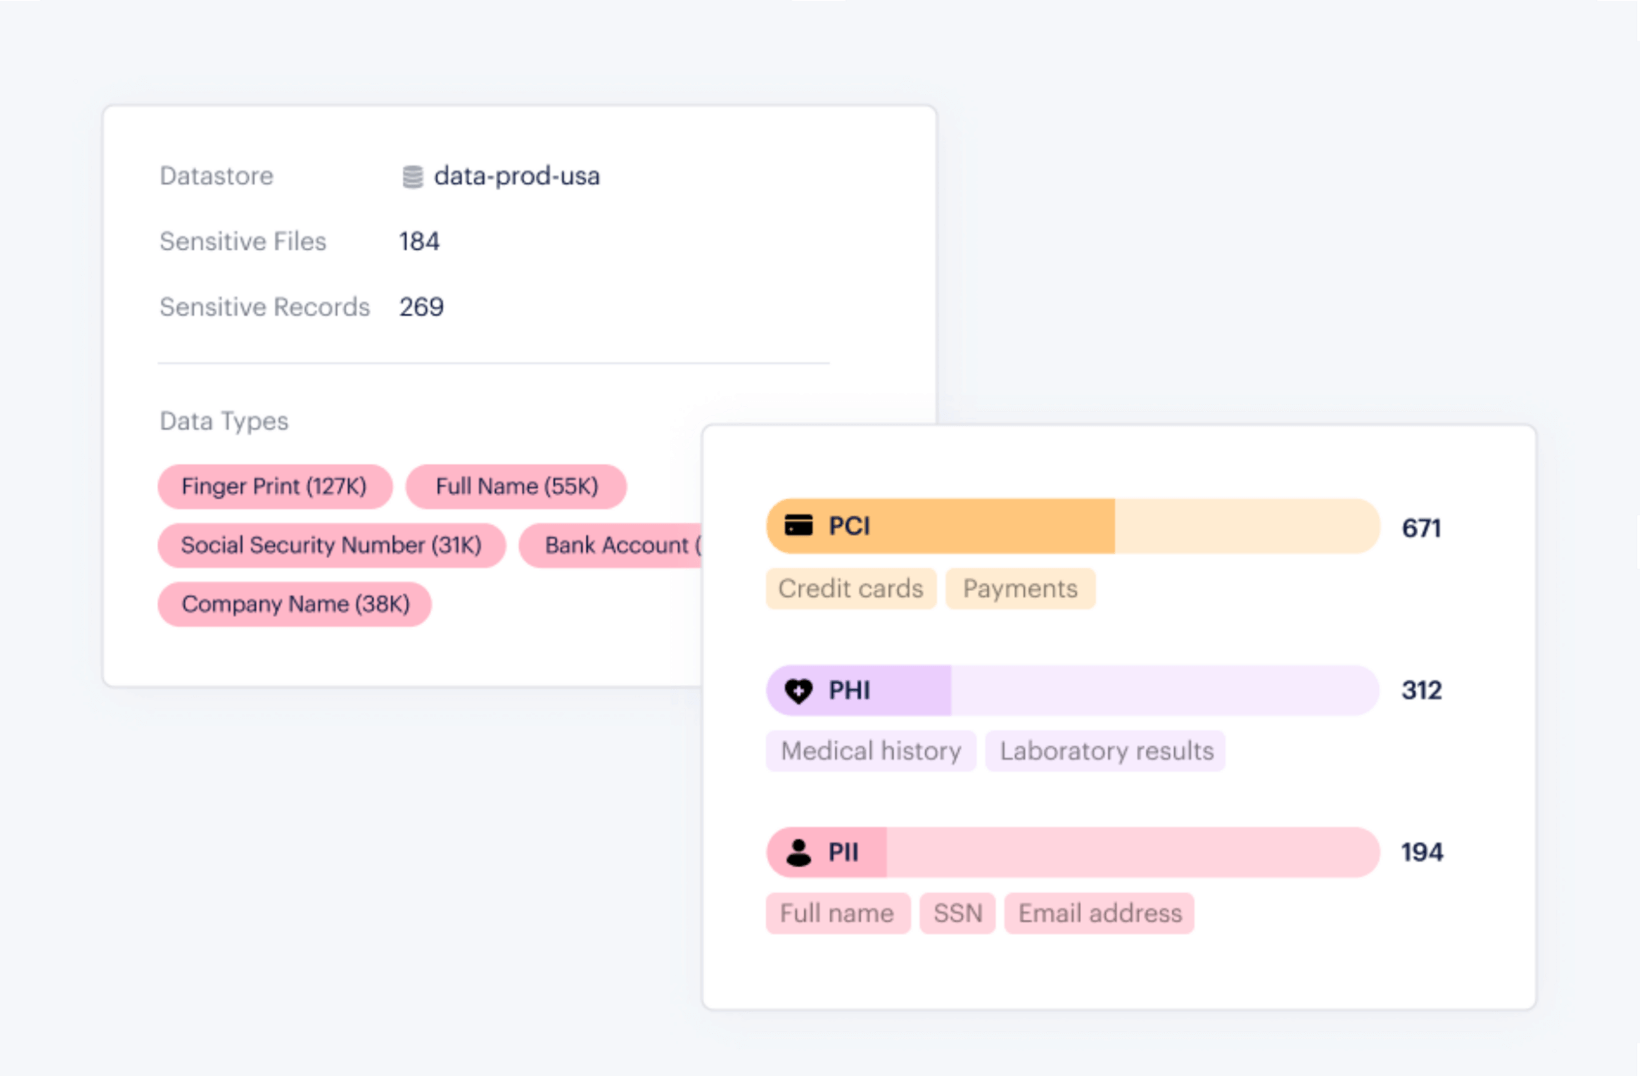Click the Payments label under PCI
Viewport: 1640px width, 1076px height.
(1020, 589)
